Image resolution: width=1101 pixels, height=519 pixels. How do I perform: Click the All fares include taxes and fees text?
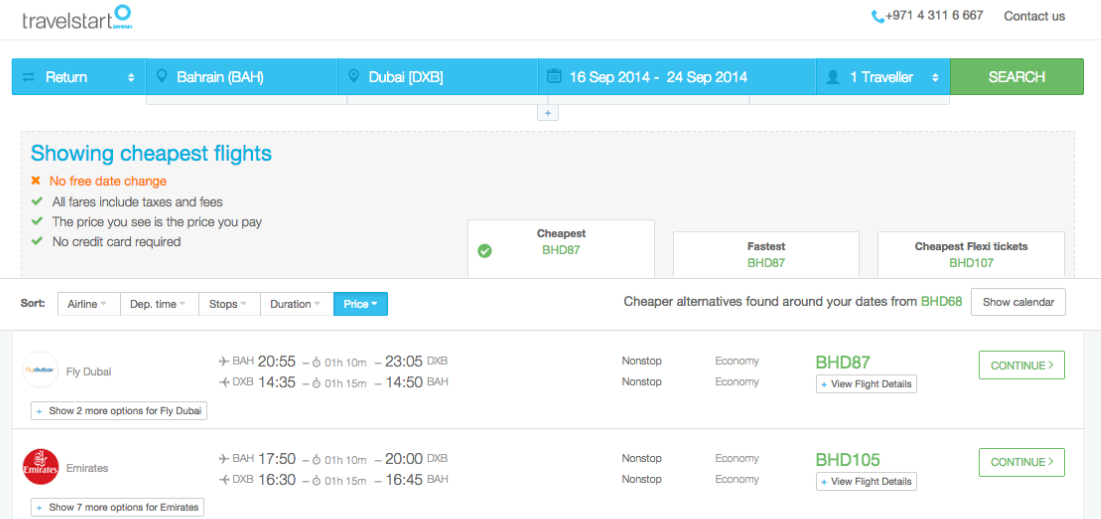pyautogui.click(x=137, y=202)
